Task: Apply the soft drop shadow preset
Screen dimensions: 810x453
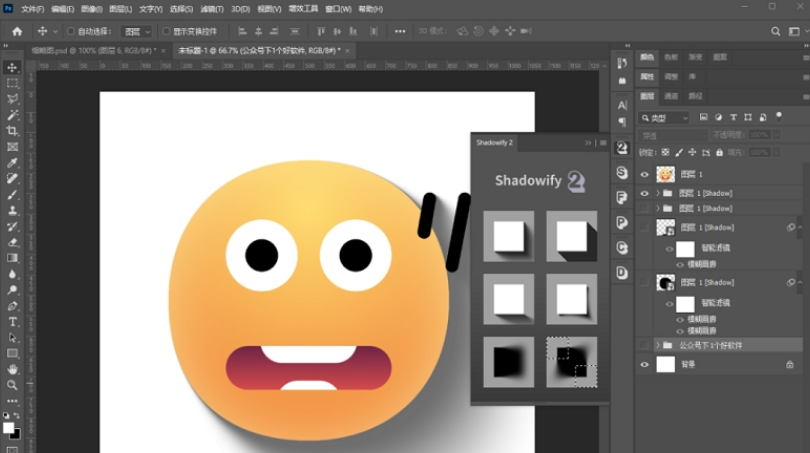Action: pyautogui.click(x=509, y=236)
